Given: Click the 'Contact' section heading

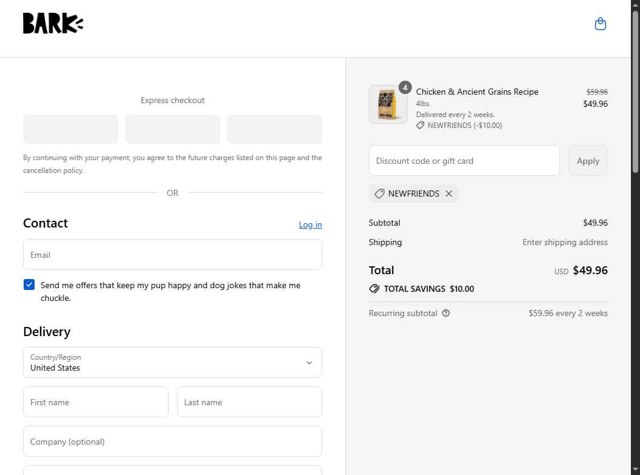Looking at the screenshot, I should pos(45,223).
